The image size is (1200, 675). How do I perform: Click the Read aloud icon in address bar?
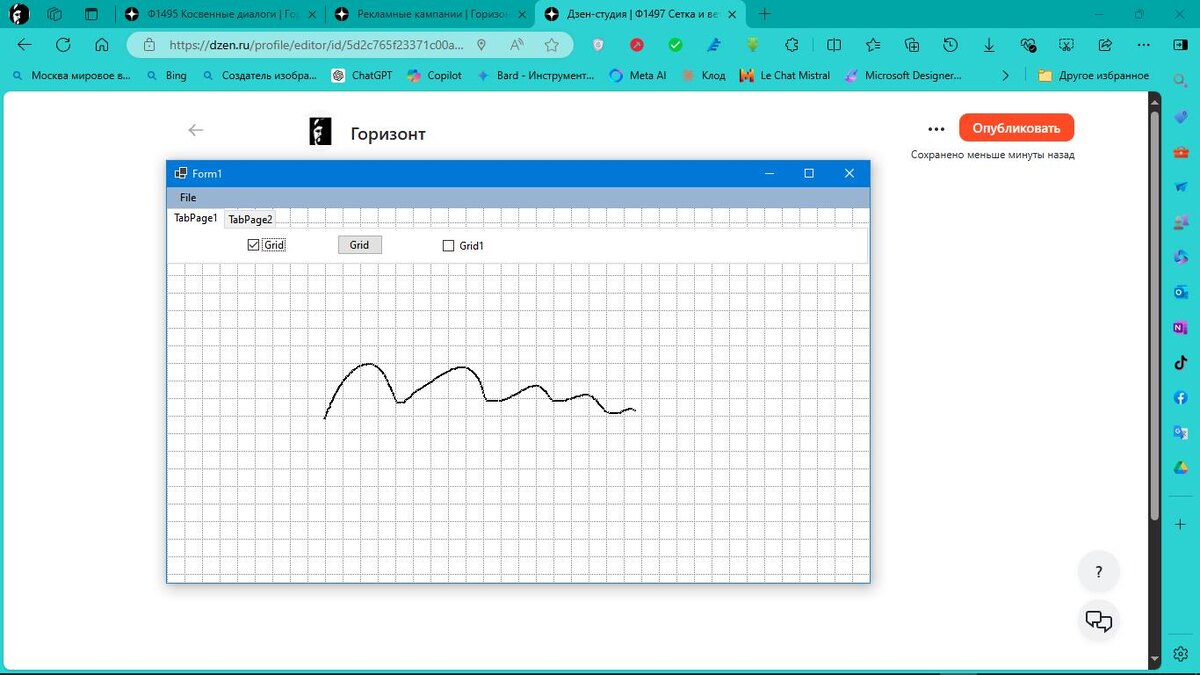[517, 45]
